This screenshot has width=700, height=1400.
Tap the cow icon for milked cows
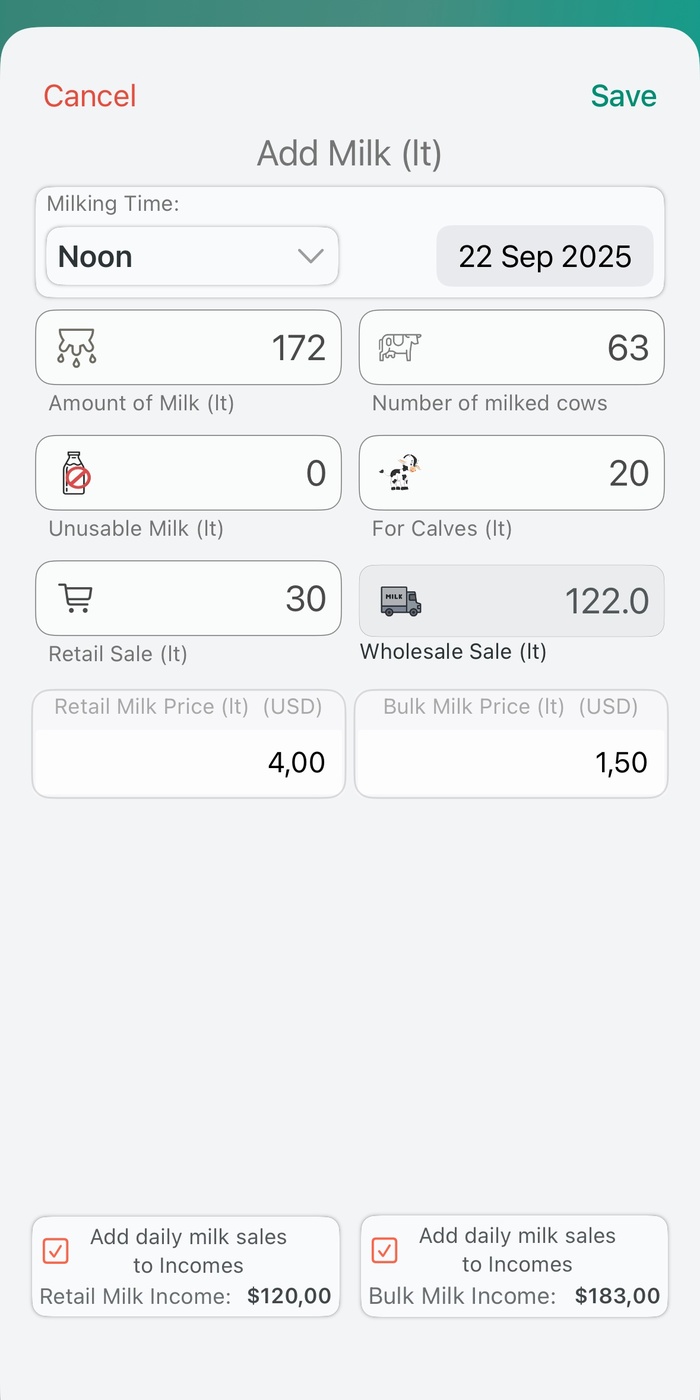coord(400,347)
